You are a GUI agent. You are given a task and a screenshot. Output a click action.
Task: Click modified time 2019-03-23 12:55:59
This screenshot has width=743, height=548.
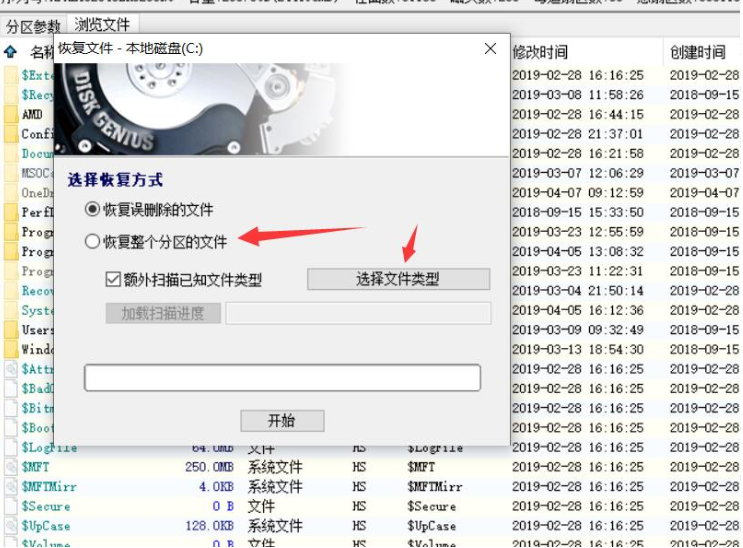578,232
